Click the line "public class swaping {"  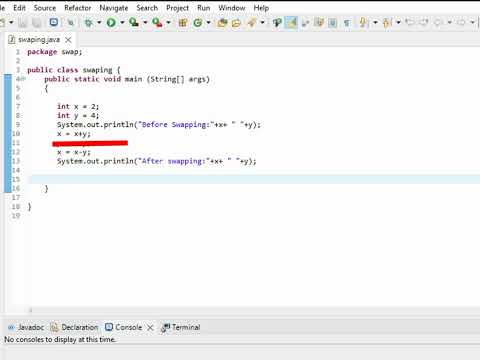pyautogui.click(x=74, y=70)
